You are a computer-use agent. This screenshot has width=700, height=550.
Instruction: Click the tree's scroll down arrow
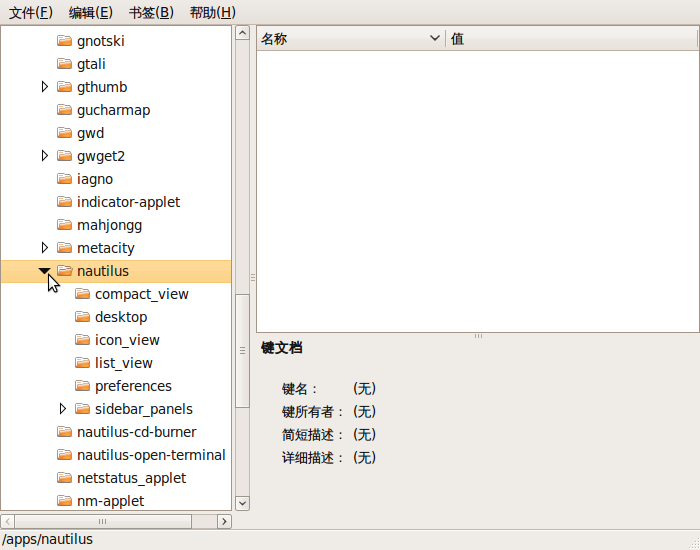click(x=242, y=503)
